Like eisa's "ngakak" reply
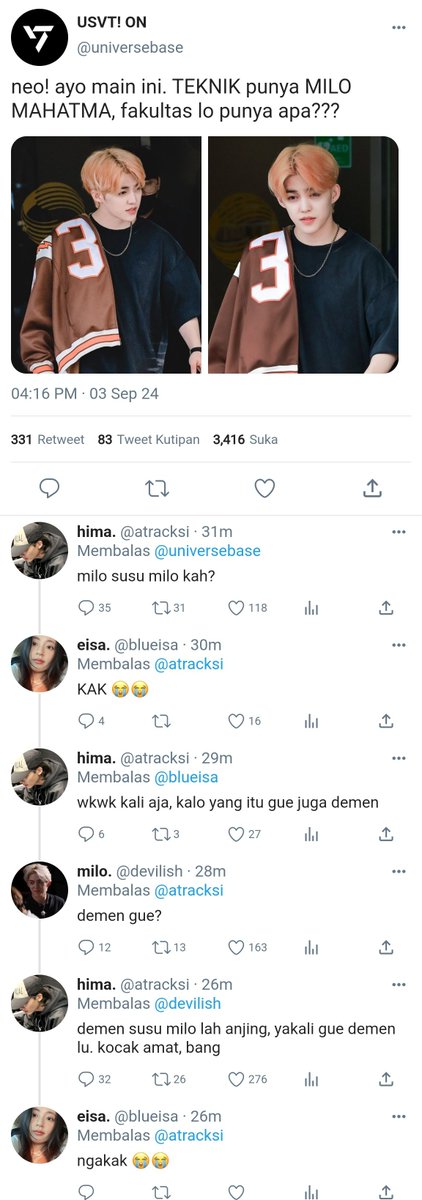 (x=237, y=1192)
